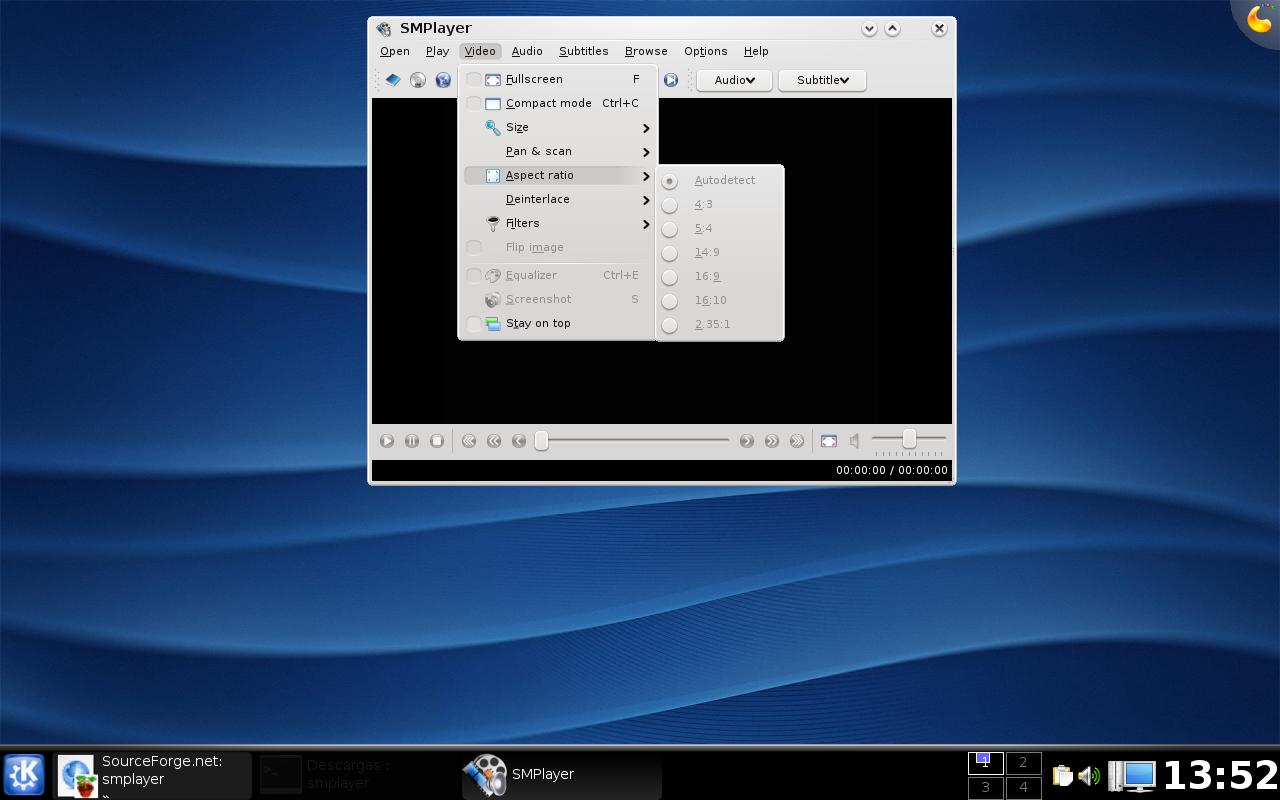This screenshot has height=800, width=1280.
Task: Expand the Filters submenu arrow
Action: pos(646,224)
